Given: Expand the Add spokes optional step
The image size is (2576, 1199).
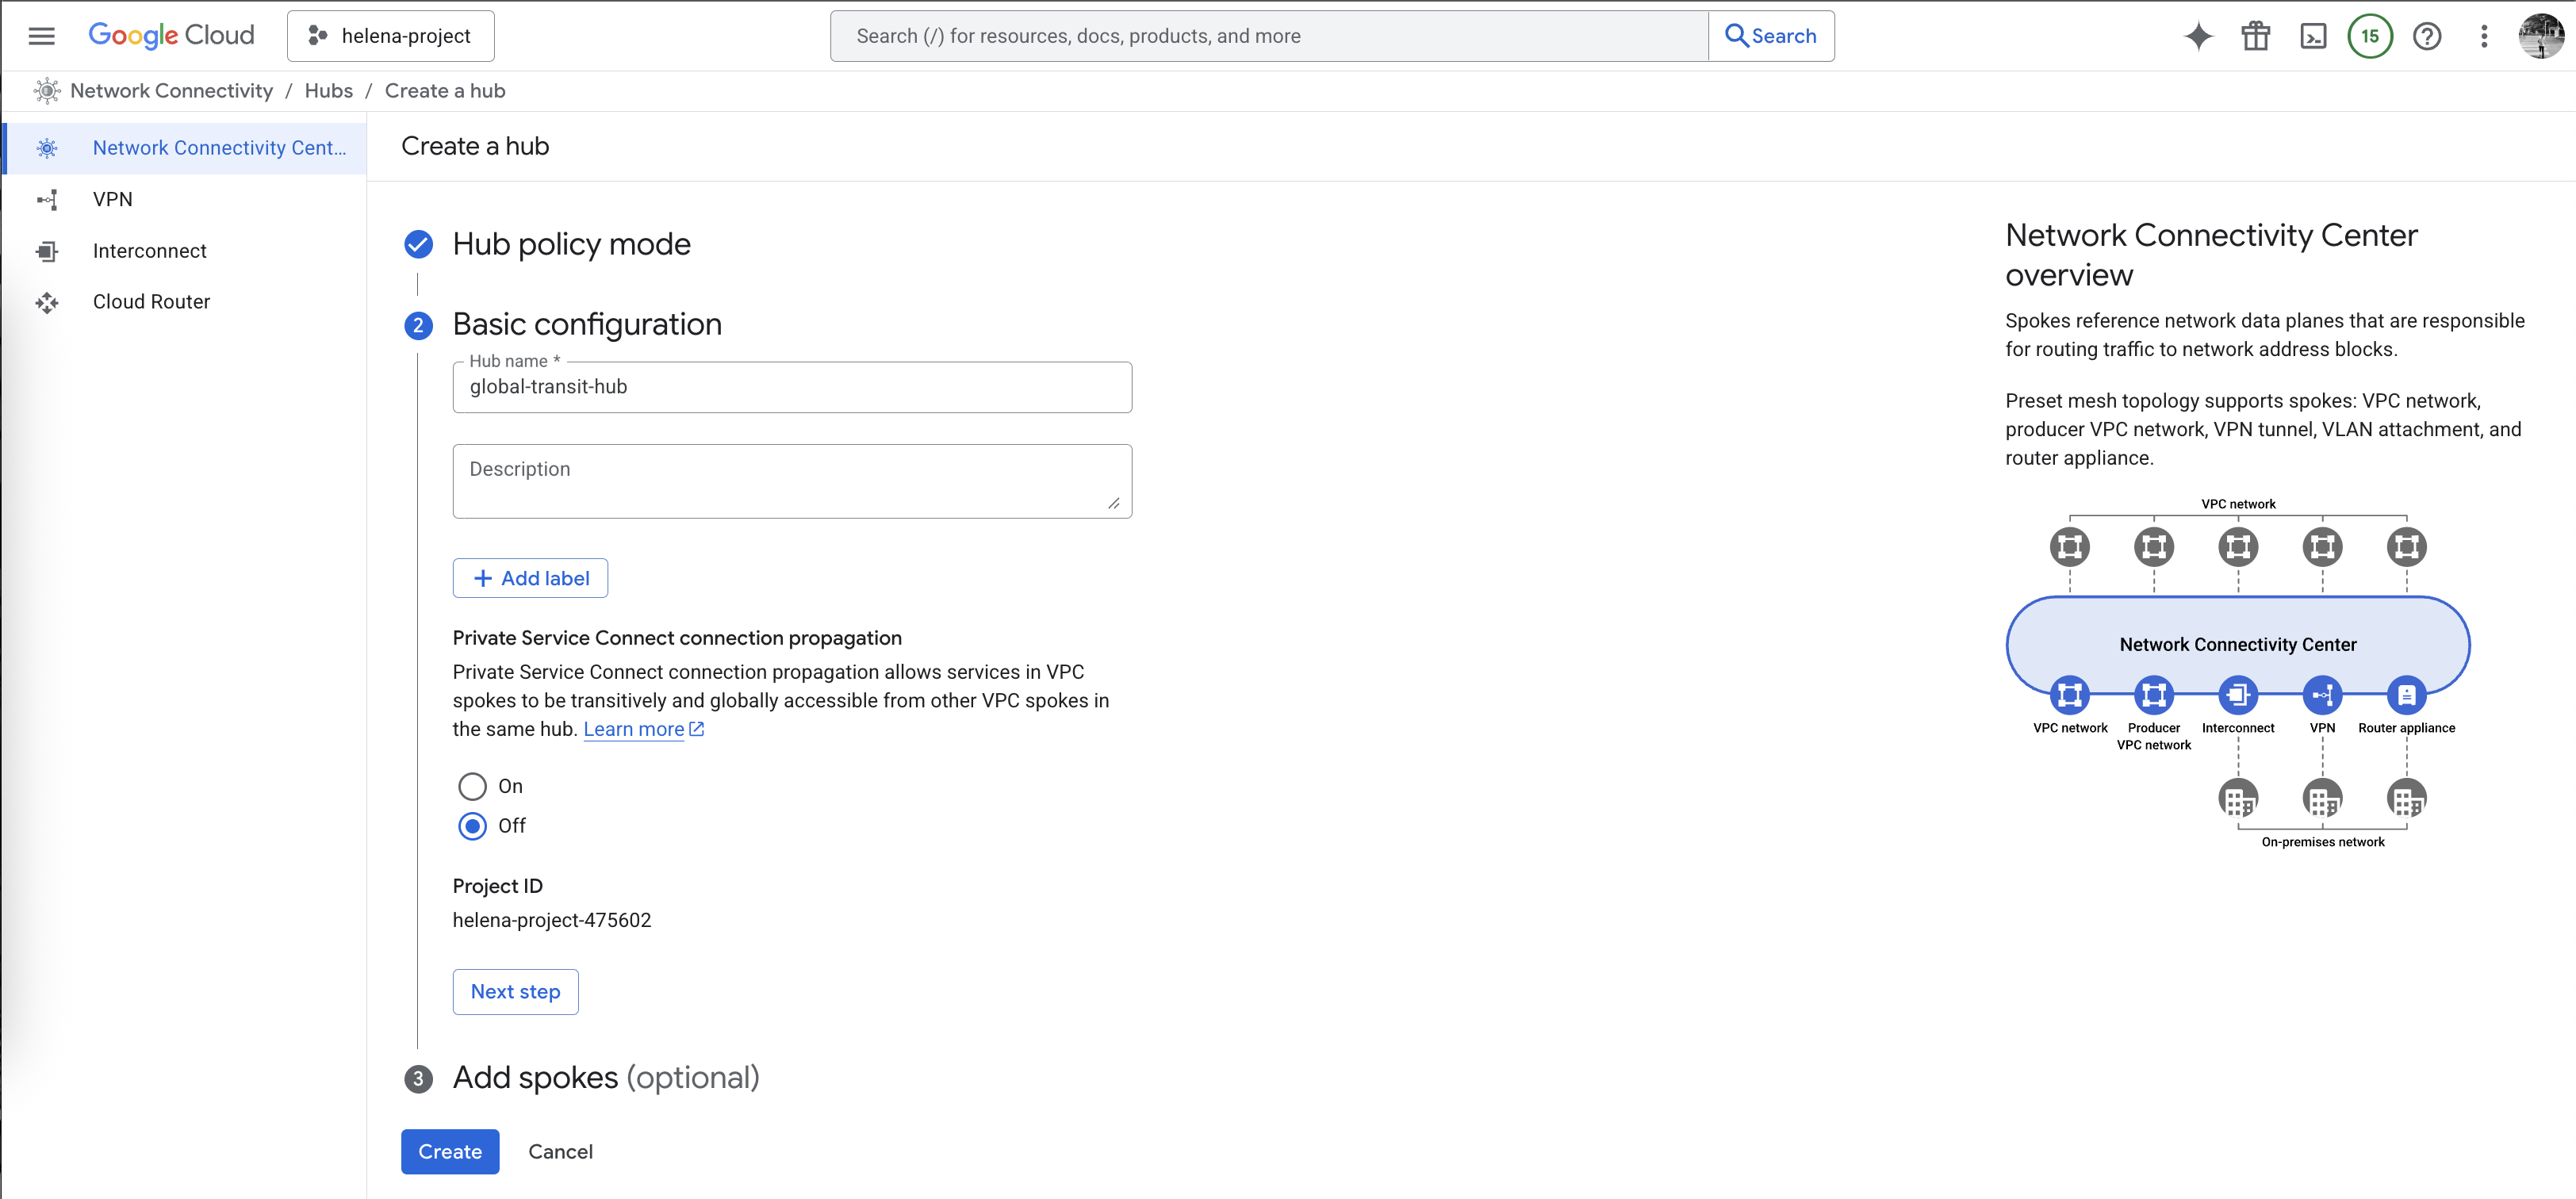Looking at the screenshot, I should [x=605, y=1078].
